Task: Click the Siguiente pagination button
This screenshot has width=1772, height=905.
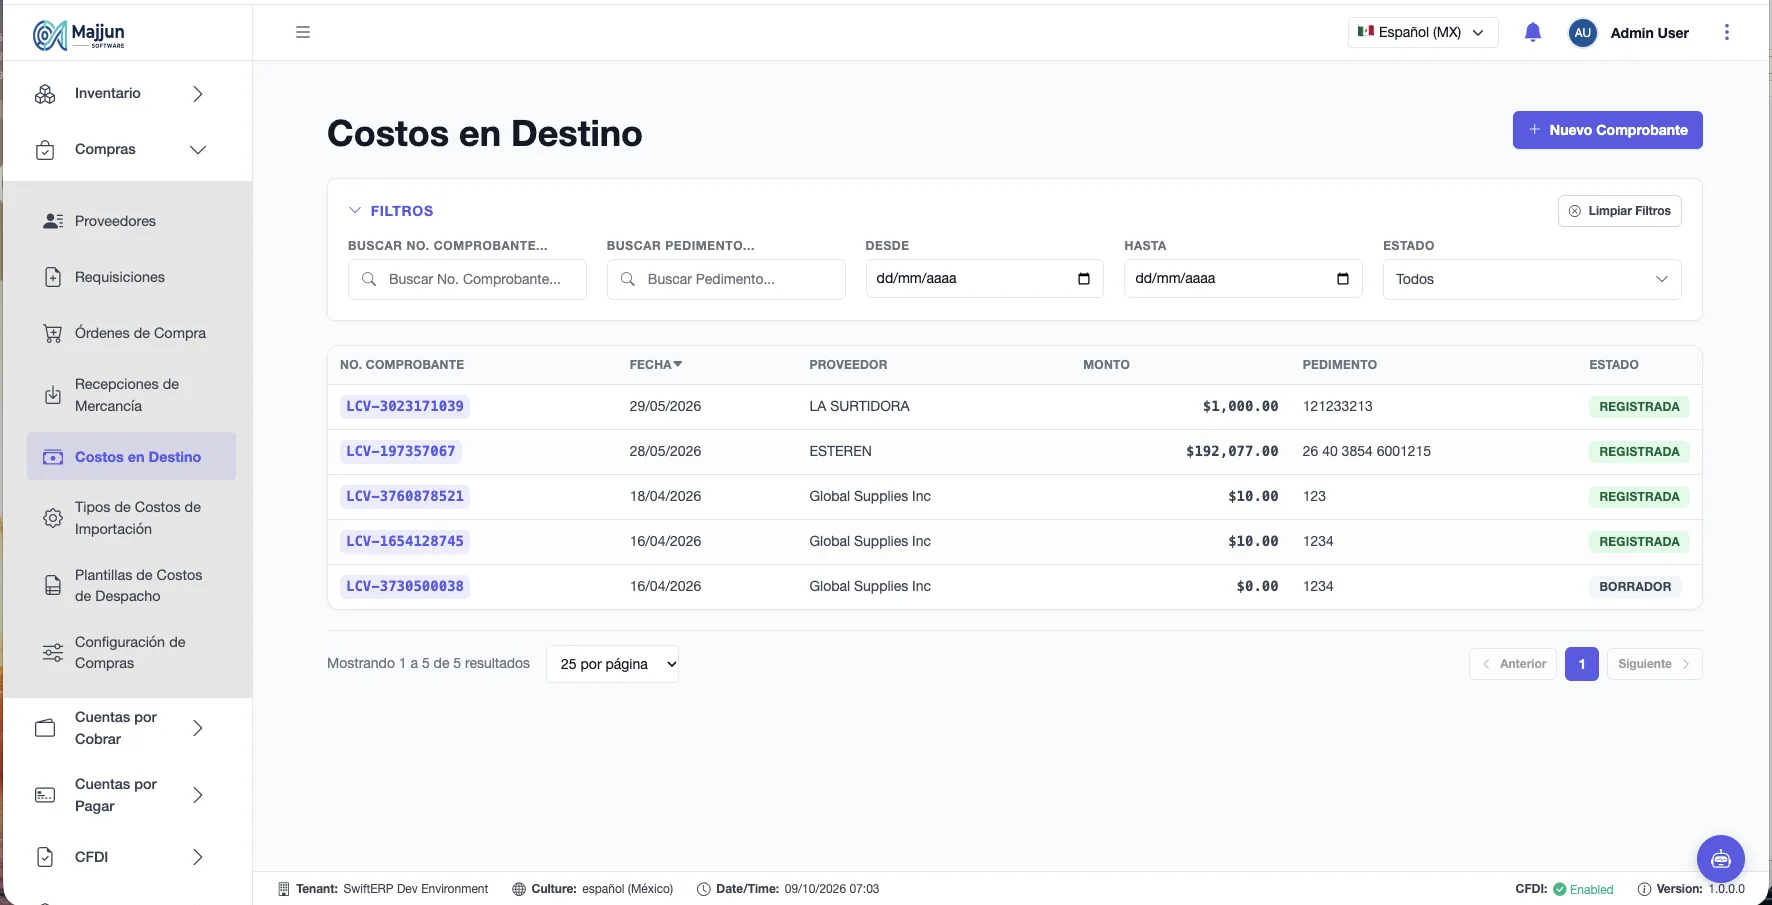Action: [x=1654, y=664]
